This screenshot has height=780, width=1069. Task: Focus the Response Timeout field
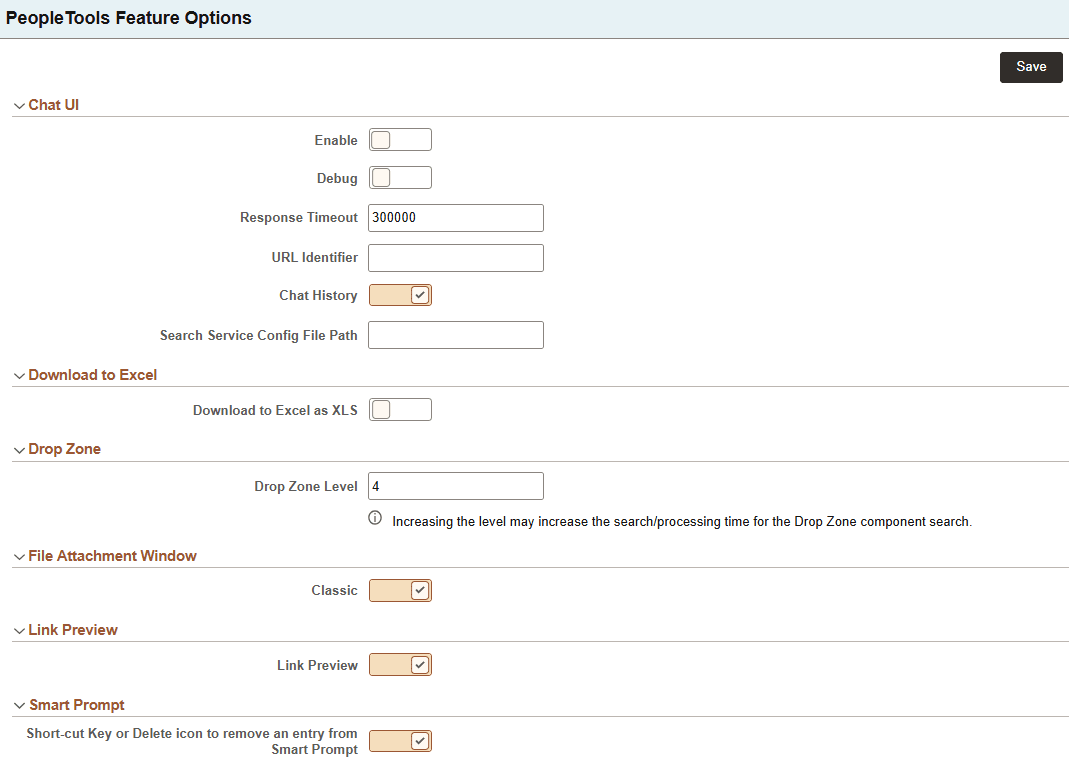coord(456,218)
